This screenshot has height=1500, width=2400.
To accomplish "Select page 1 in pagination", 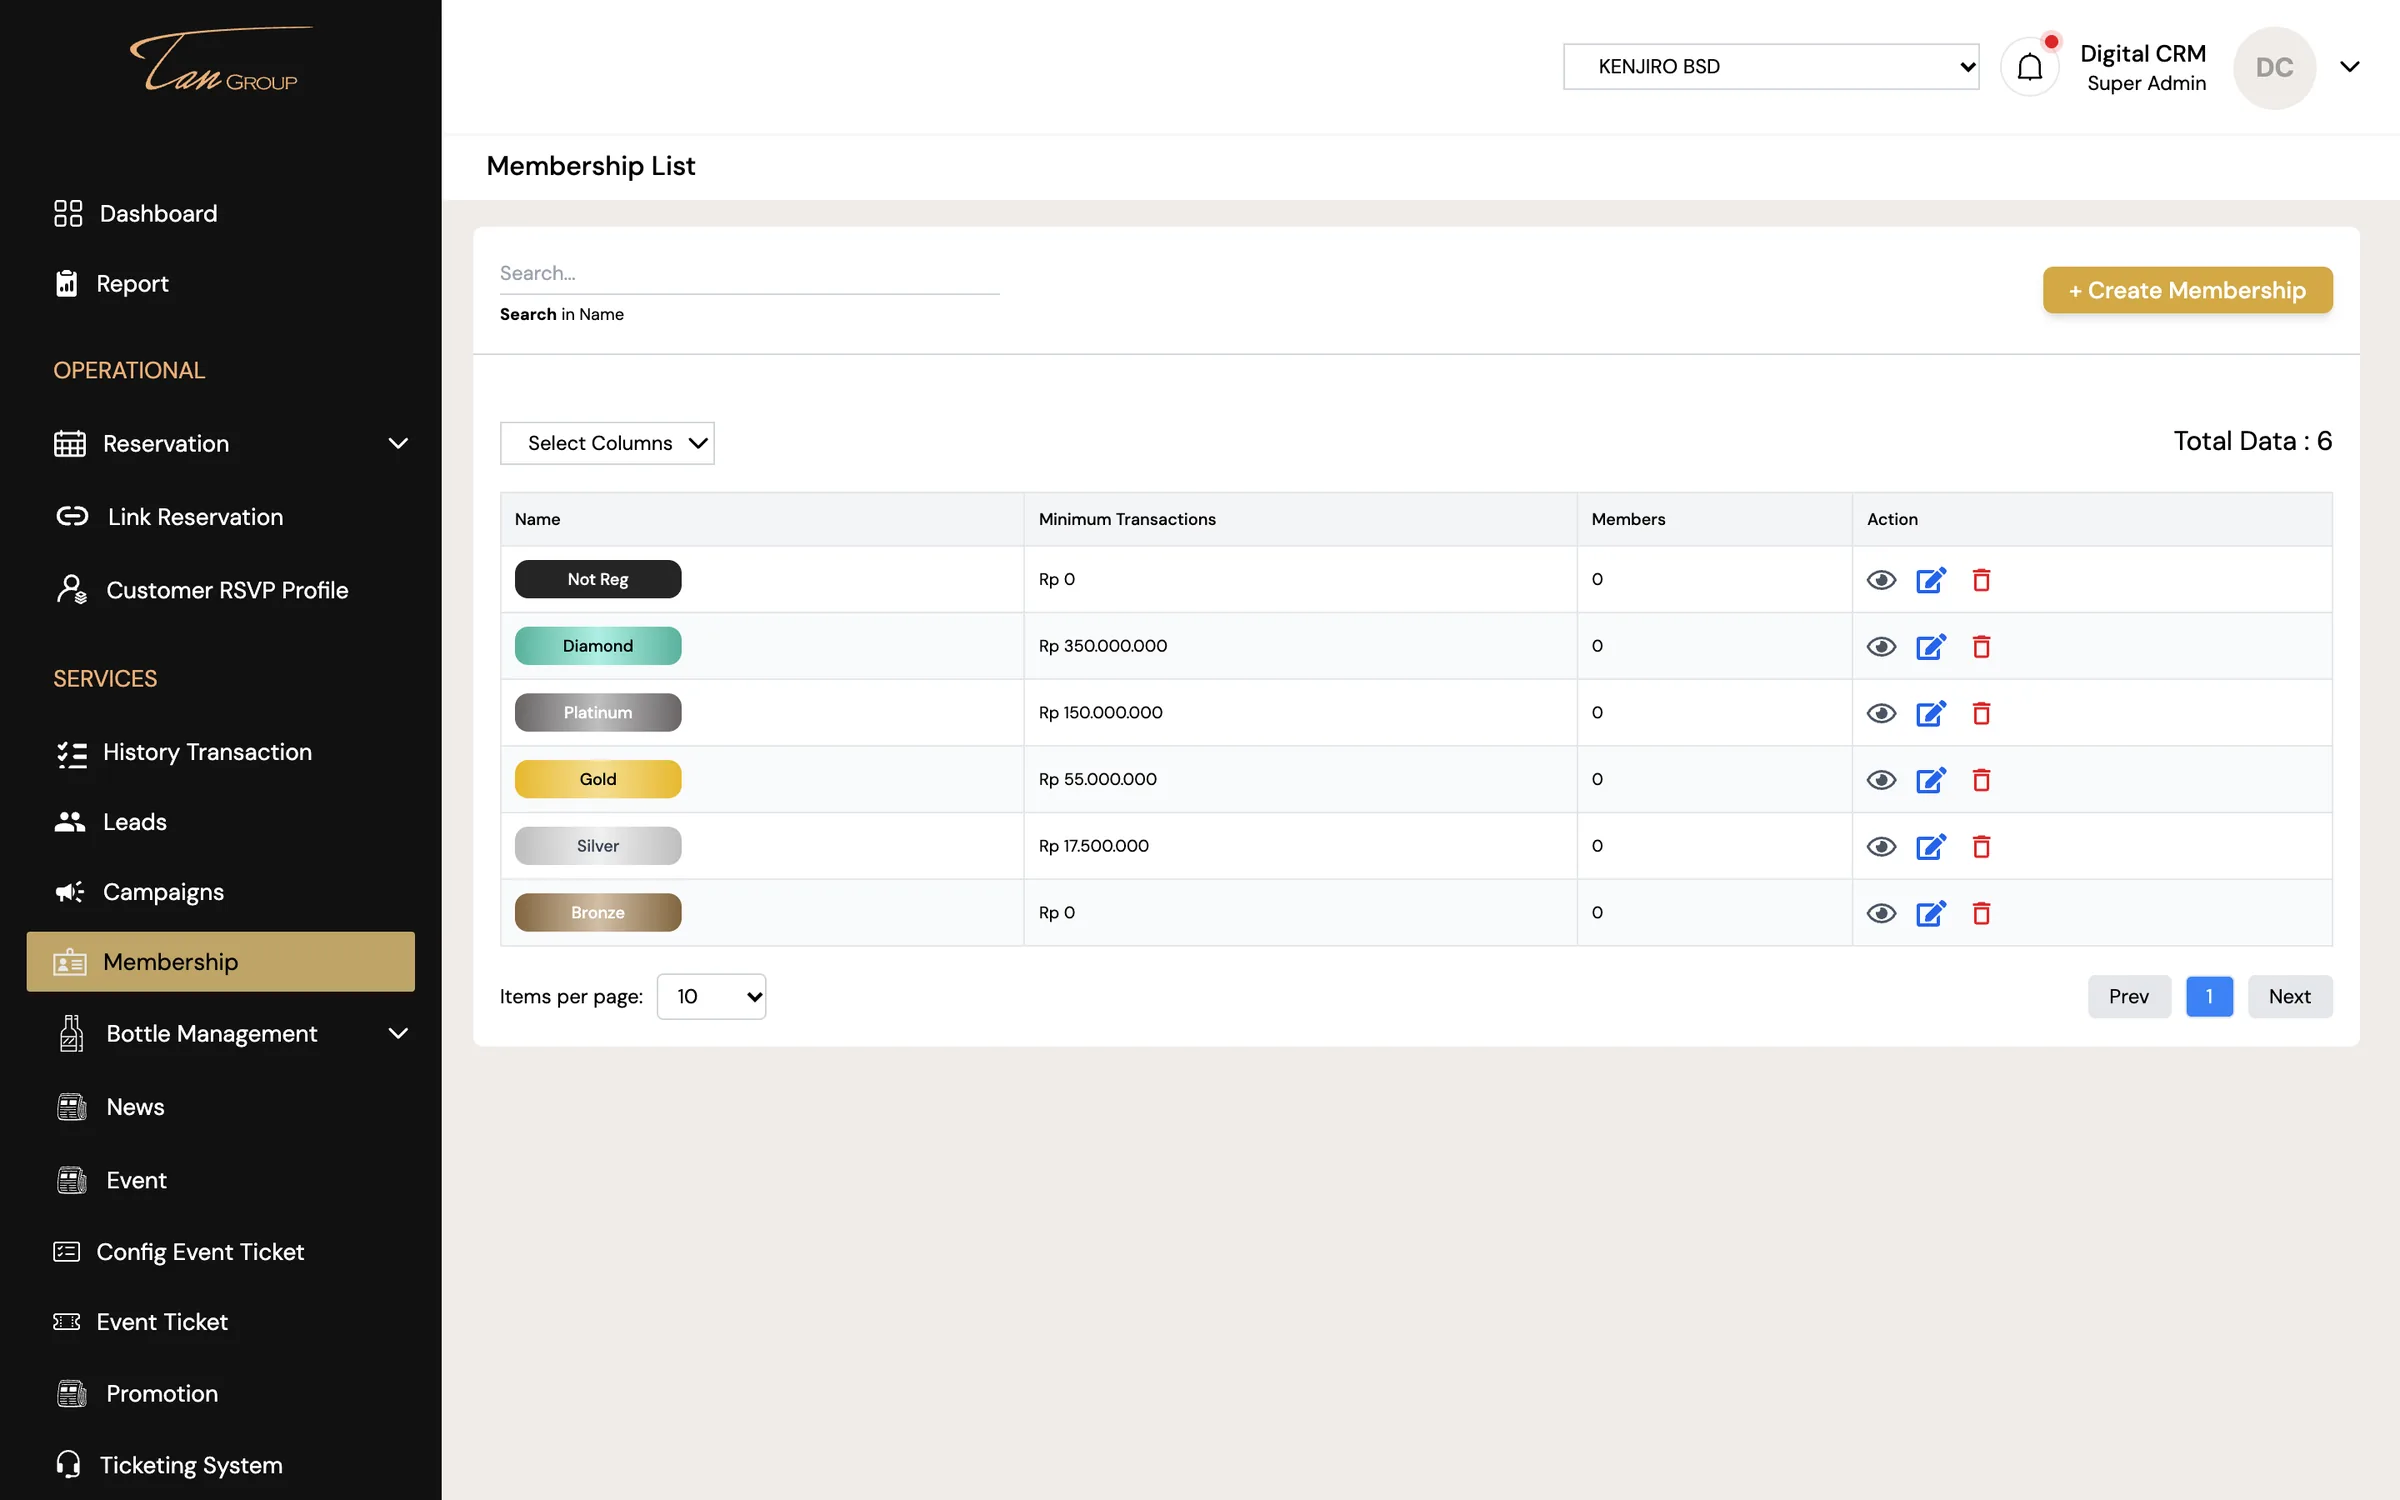I will 2209,996.
